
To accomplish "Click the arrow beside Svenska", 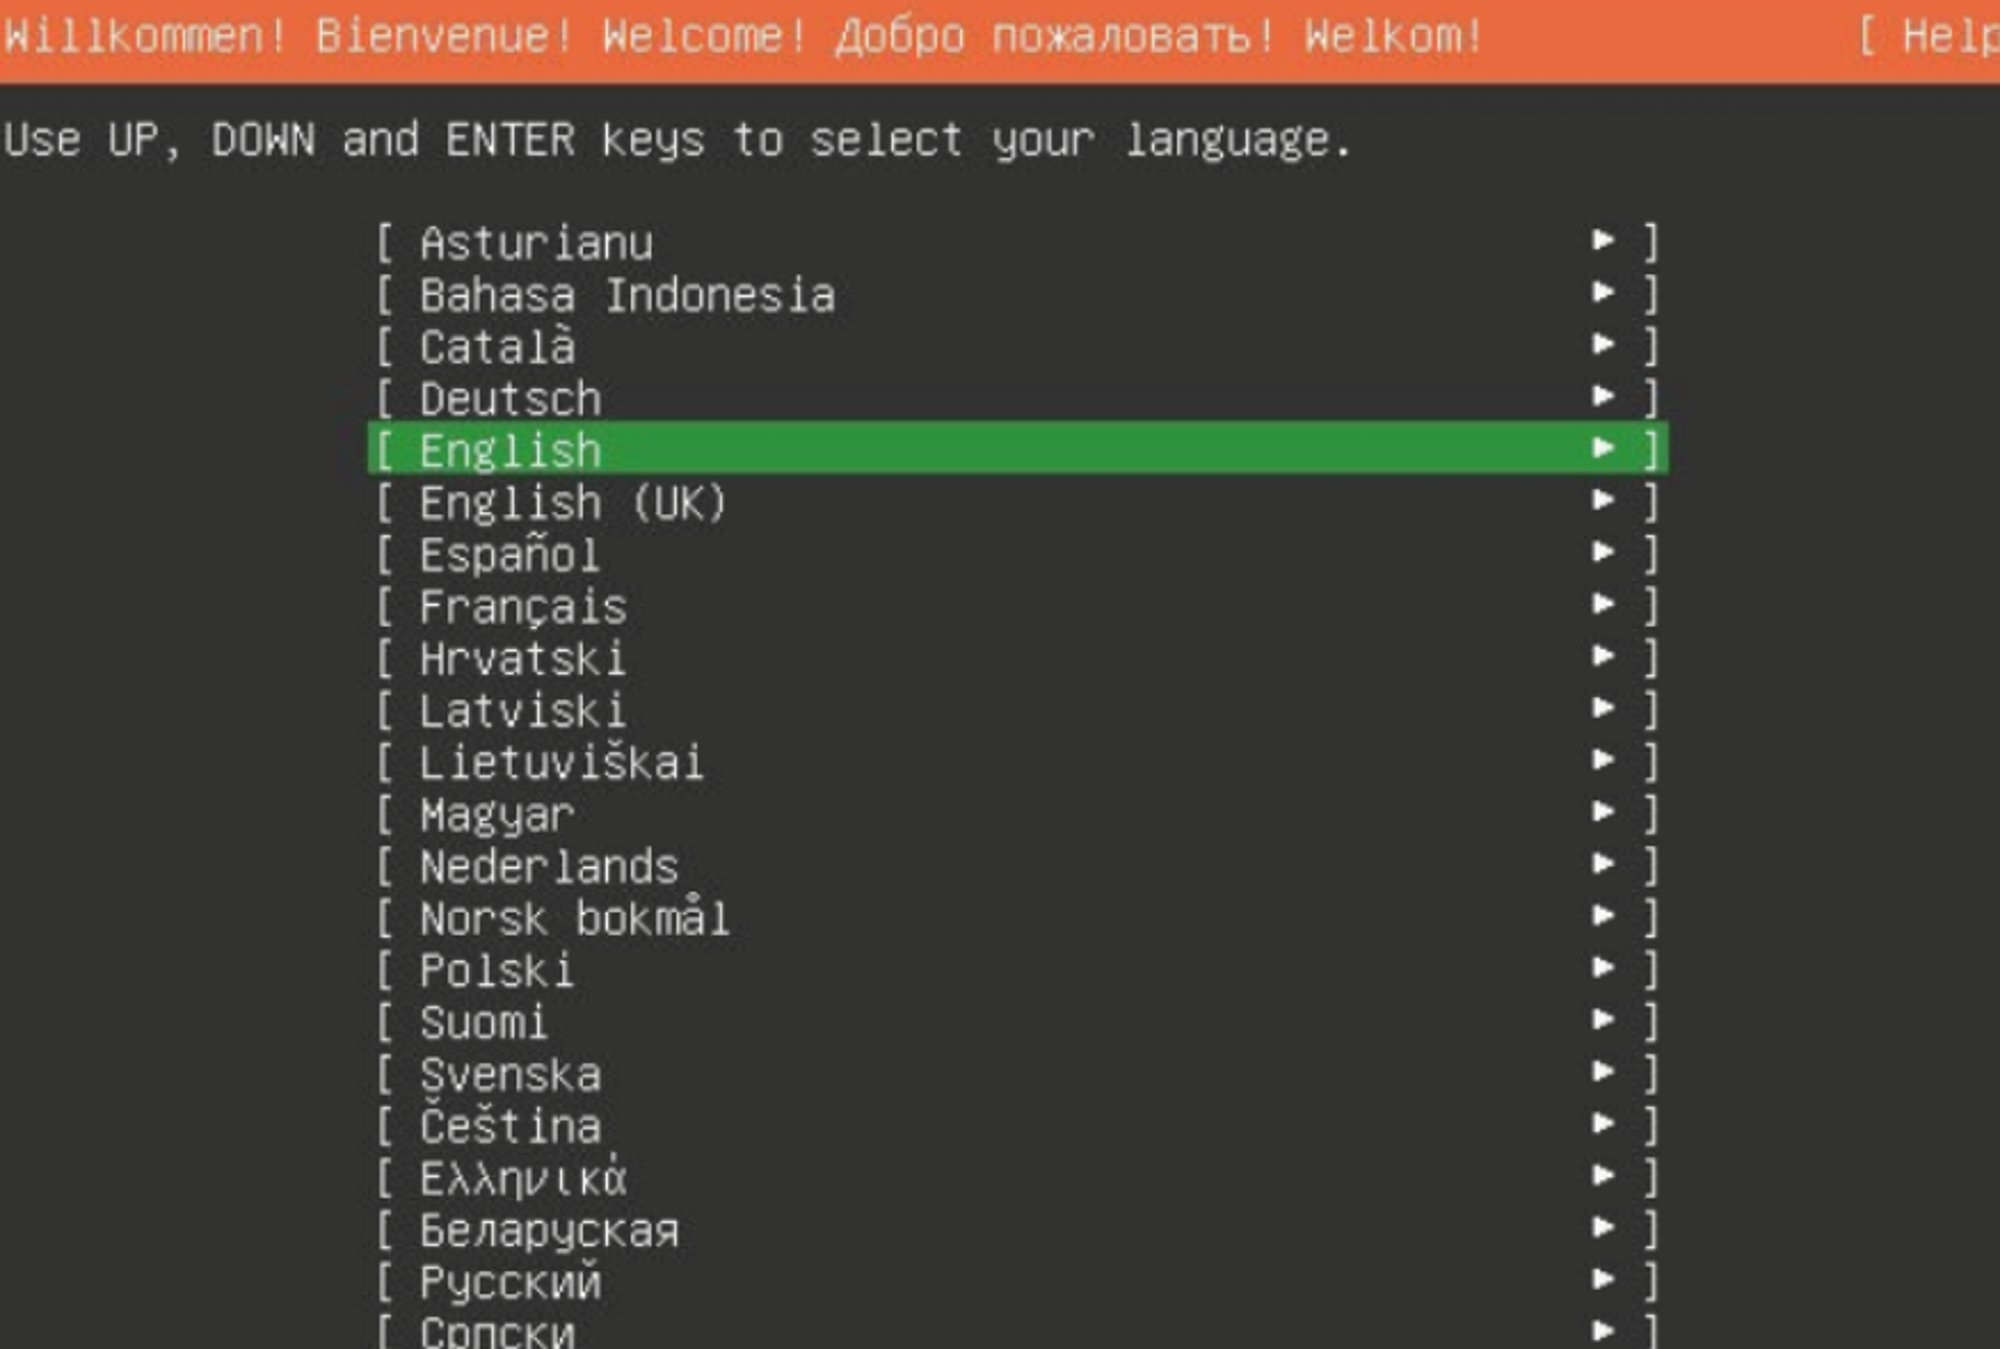I will [x=1603, y=1071].
